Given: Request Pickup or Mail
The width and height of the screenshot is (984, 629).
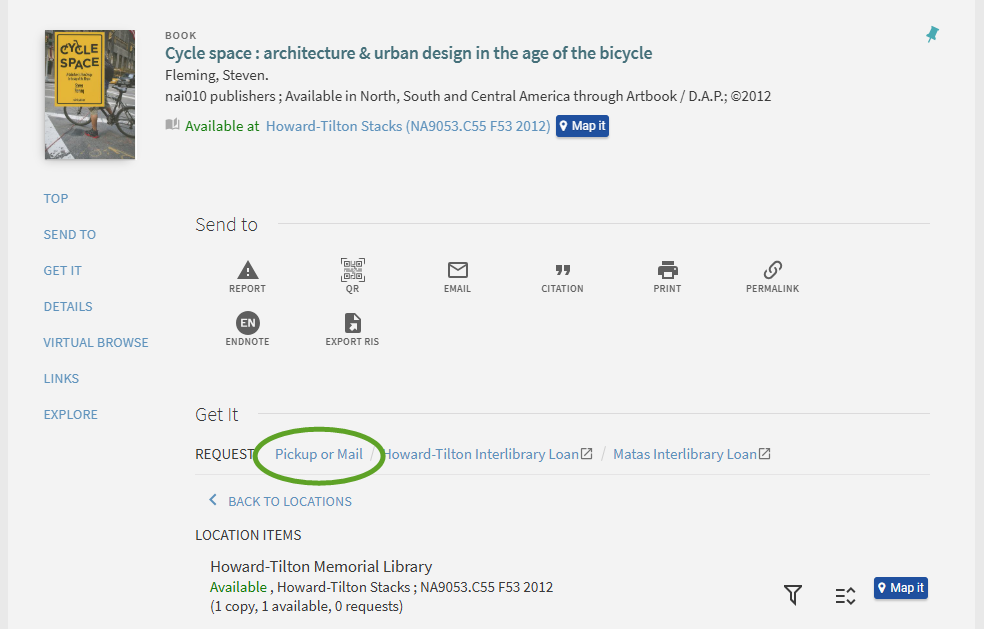Looking at the screenshot, I should click(319, 454).
